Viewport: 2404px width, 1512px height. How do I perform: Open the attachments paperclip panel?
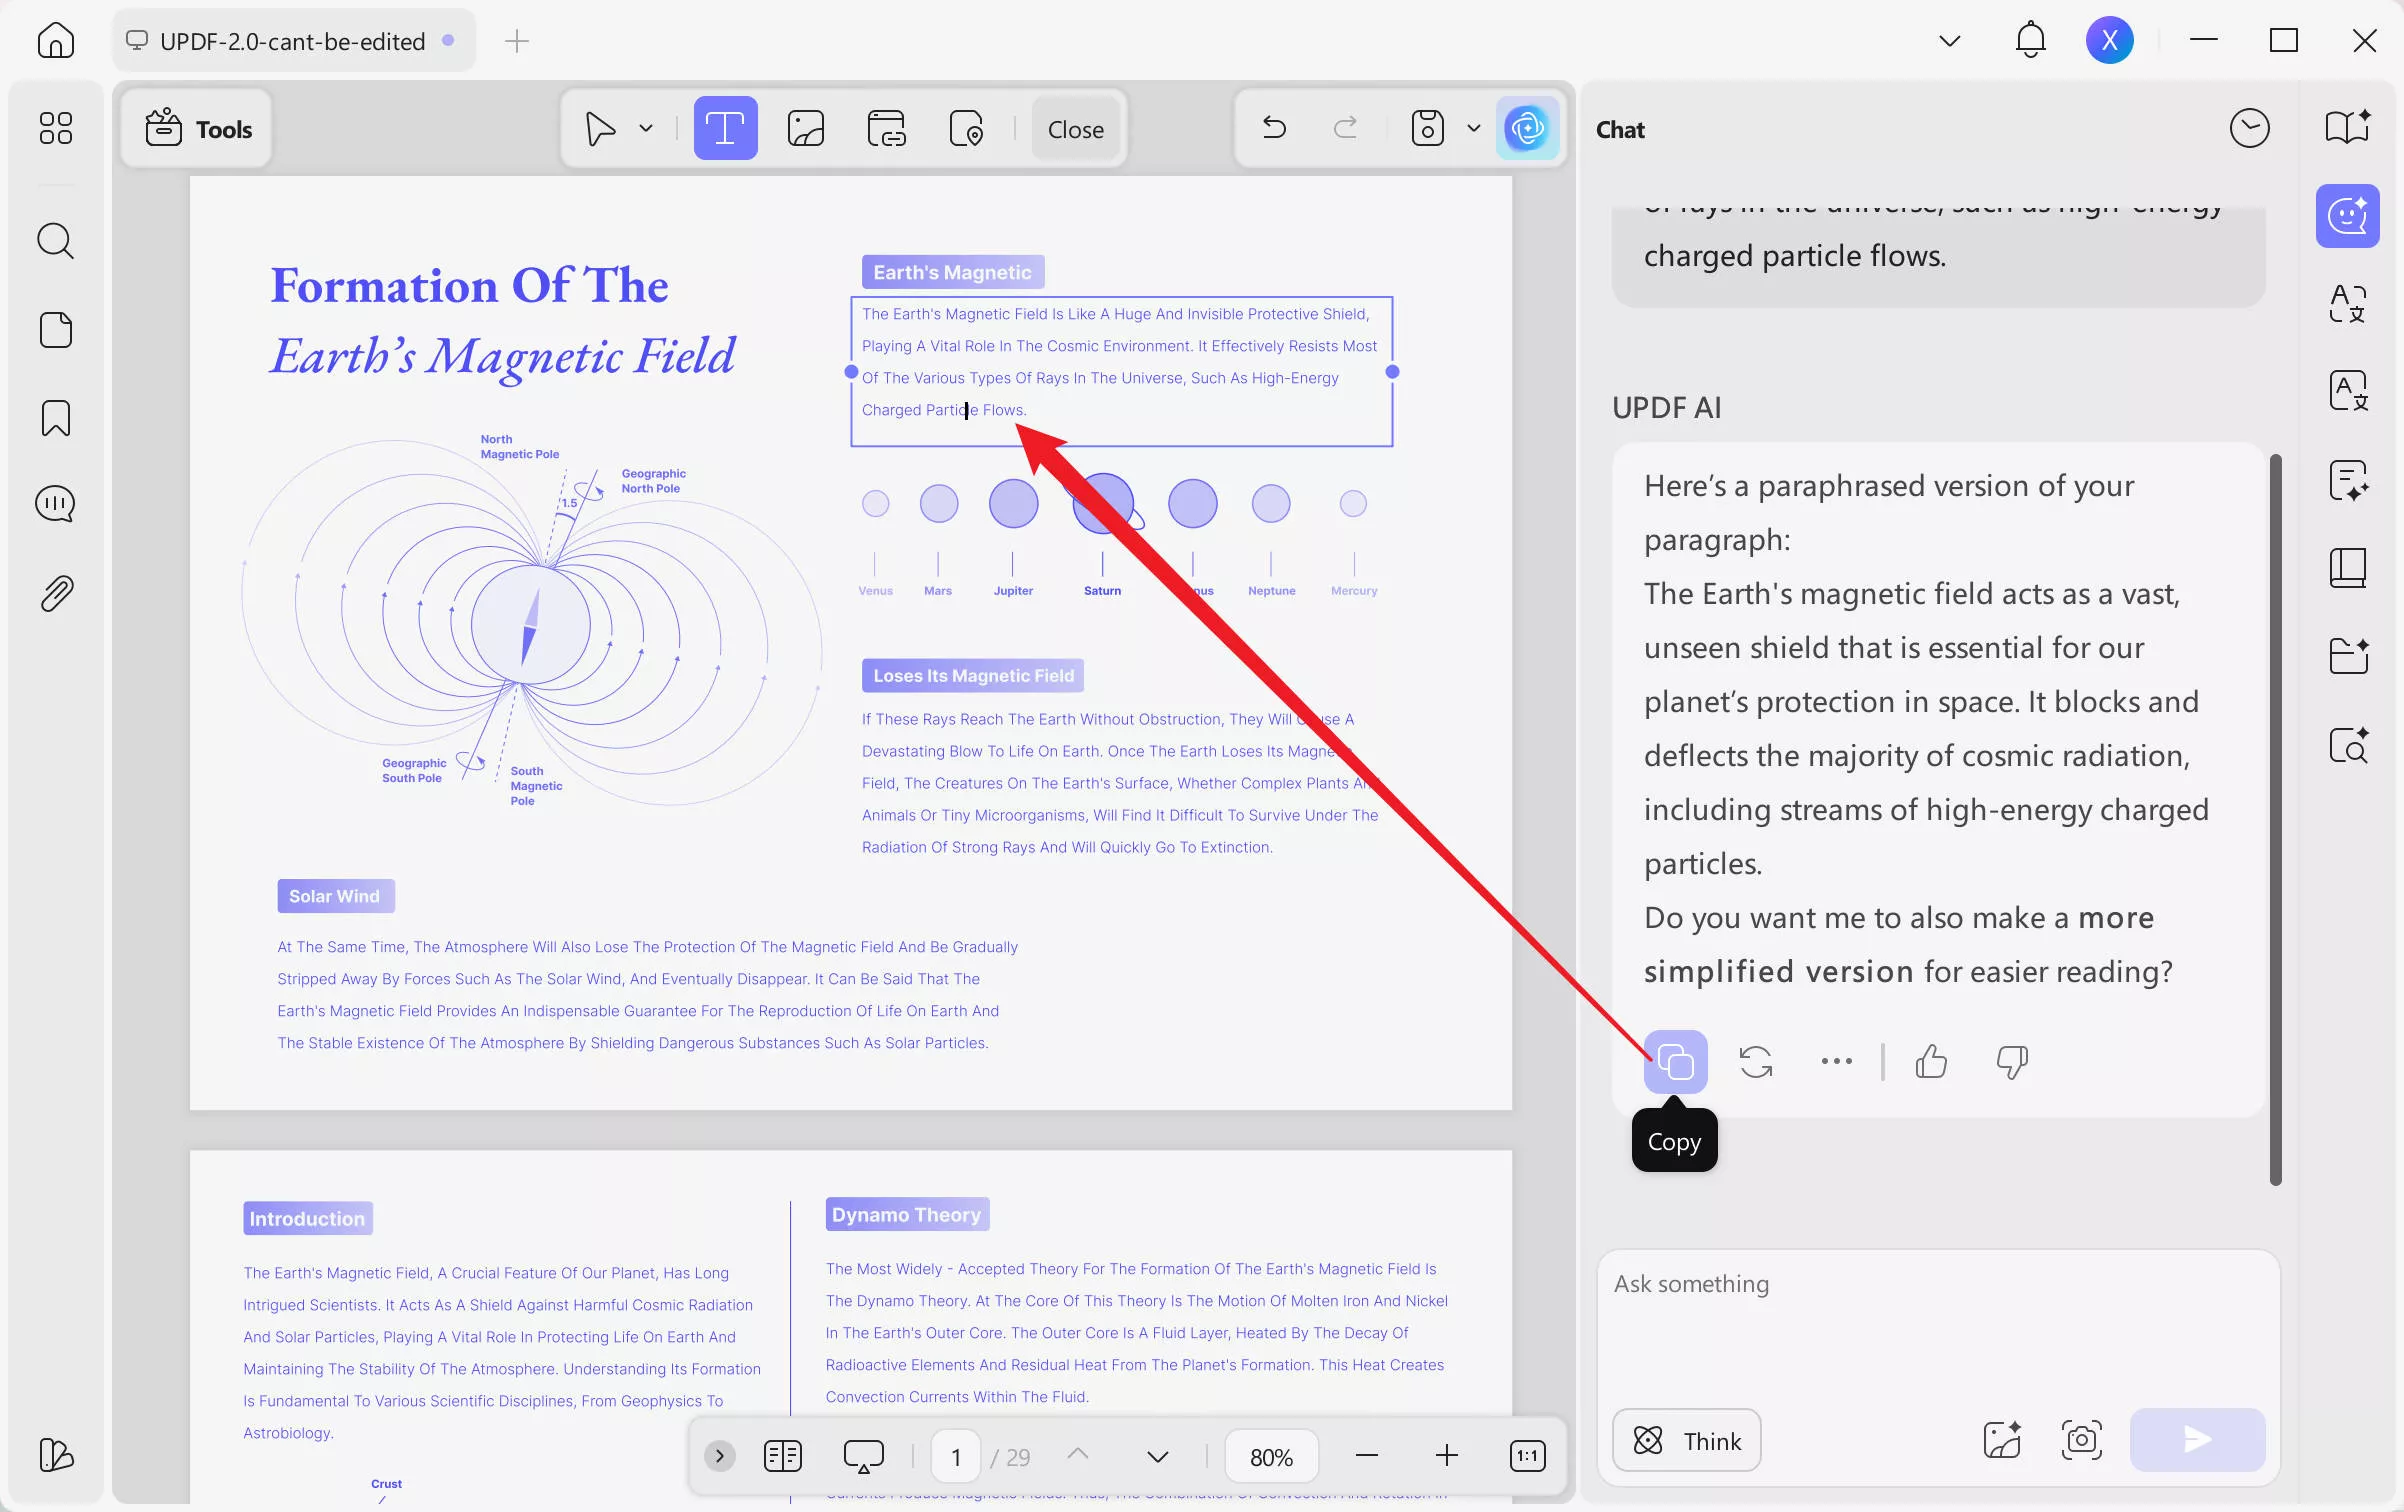point(56,594)
